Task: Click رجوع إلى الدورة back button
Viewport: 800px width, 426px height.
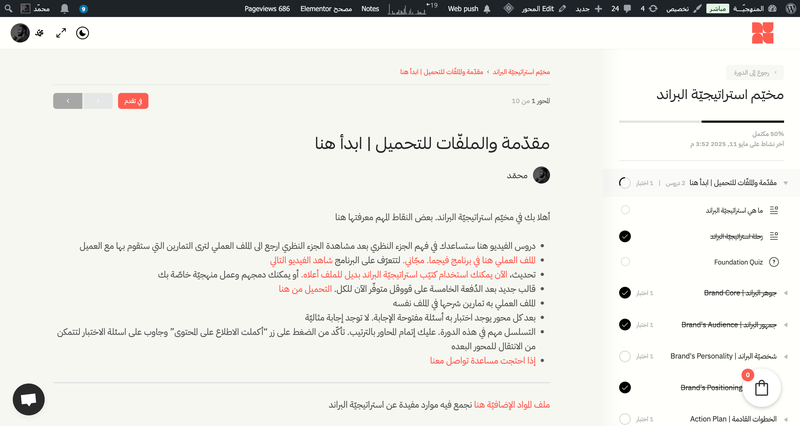Action: [755, 72]
